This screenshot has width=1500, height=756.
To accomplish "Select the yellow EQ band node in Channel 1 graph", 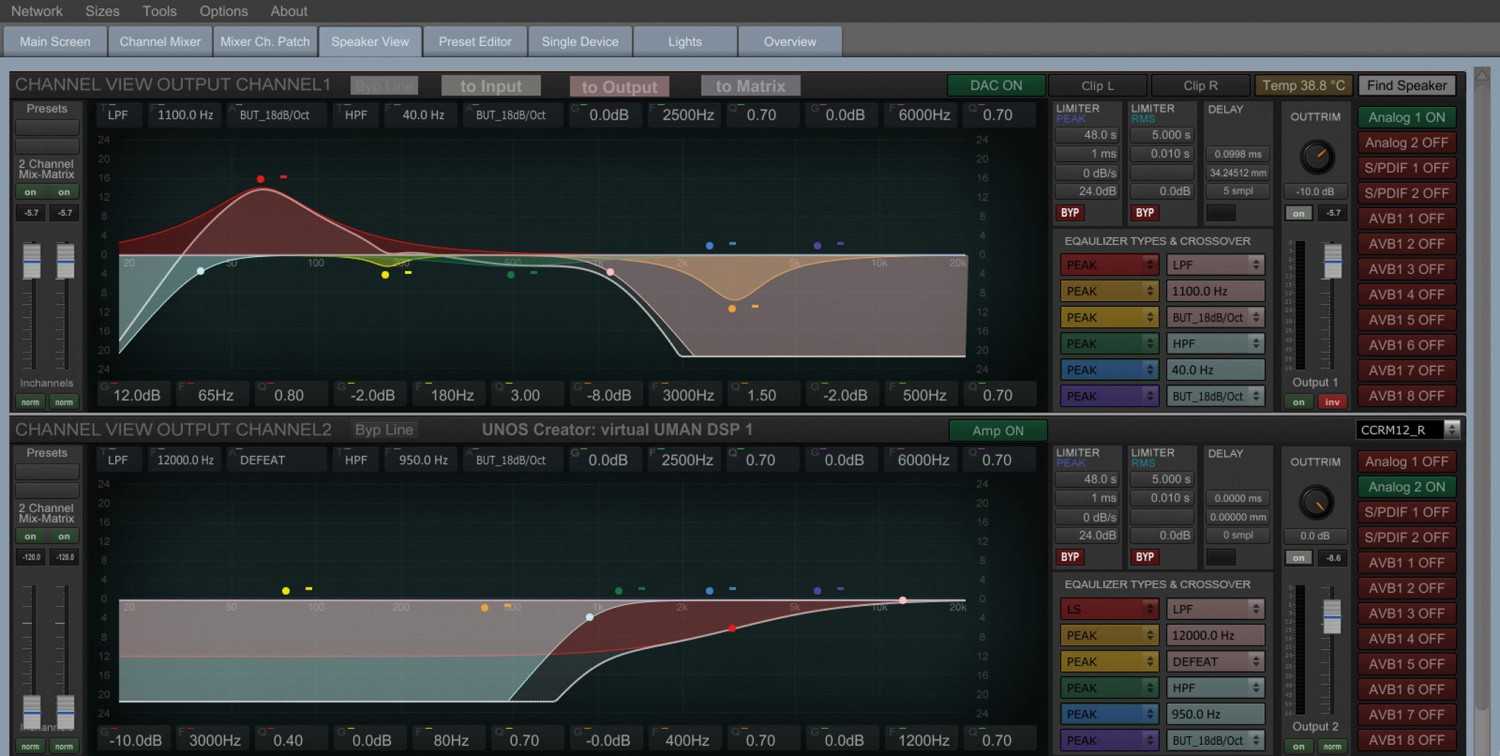I will (x=385, y=274).
